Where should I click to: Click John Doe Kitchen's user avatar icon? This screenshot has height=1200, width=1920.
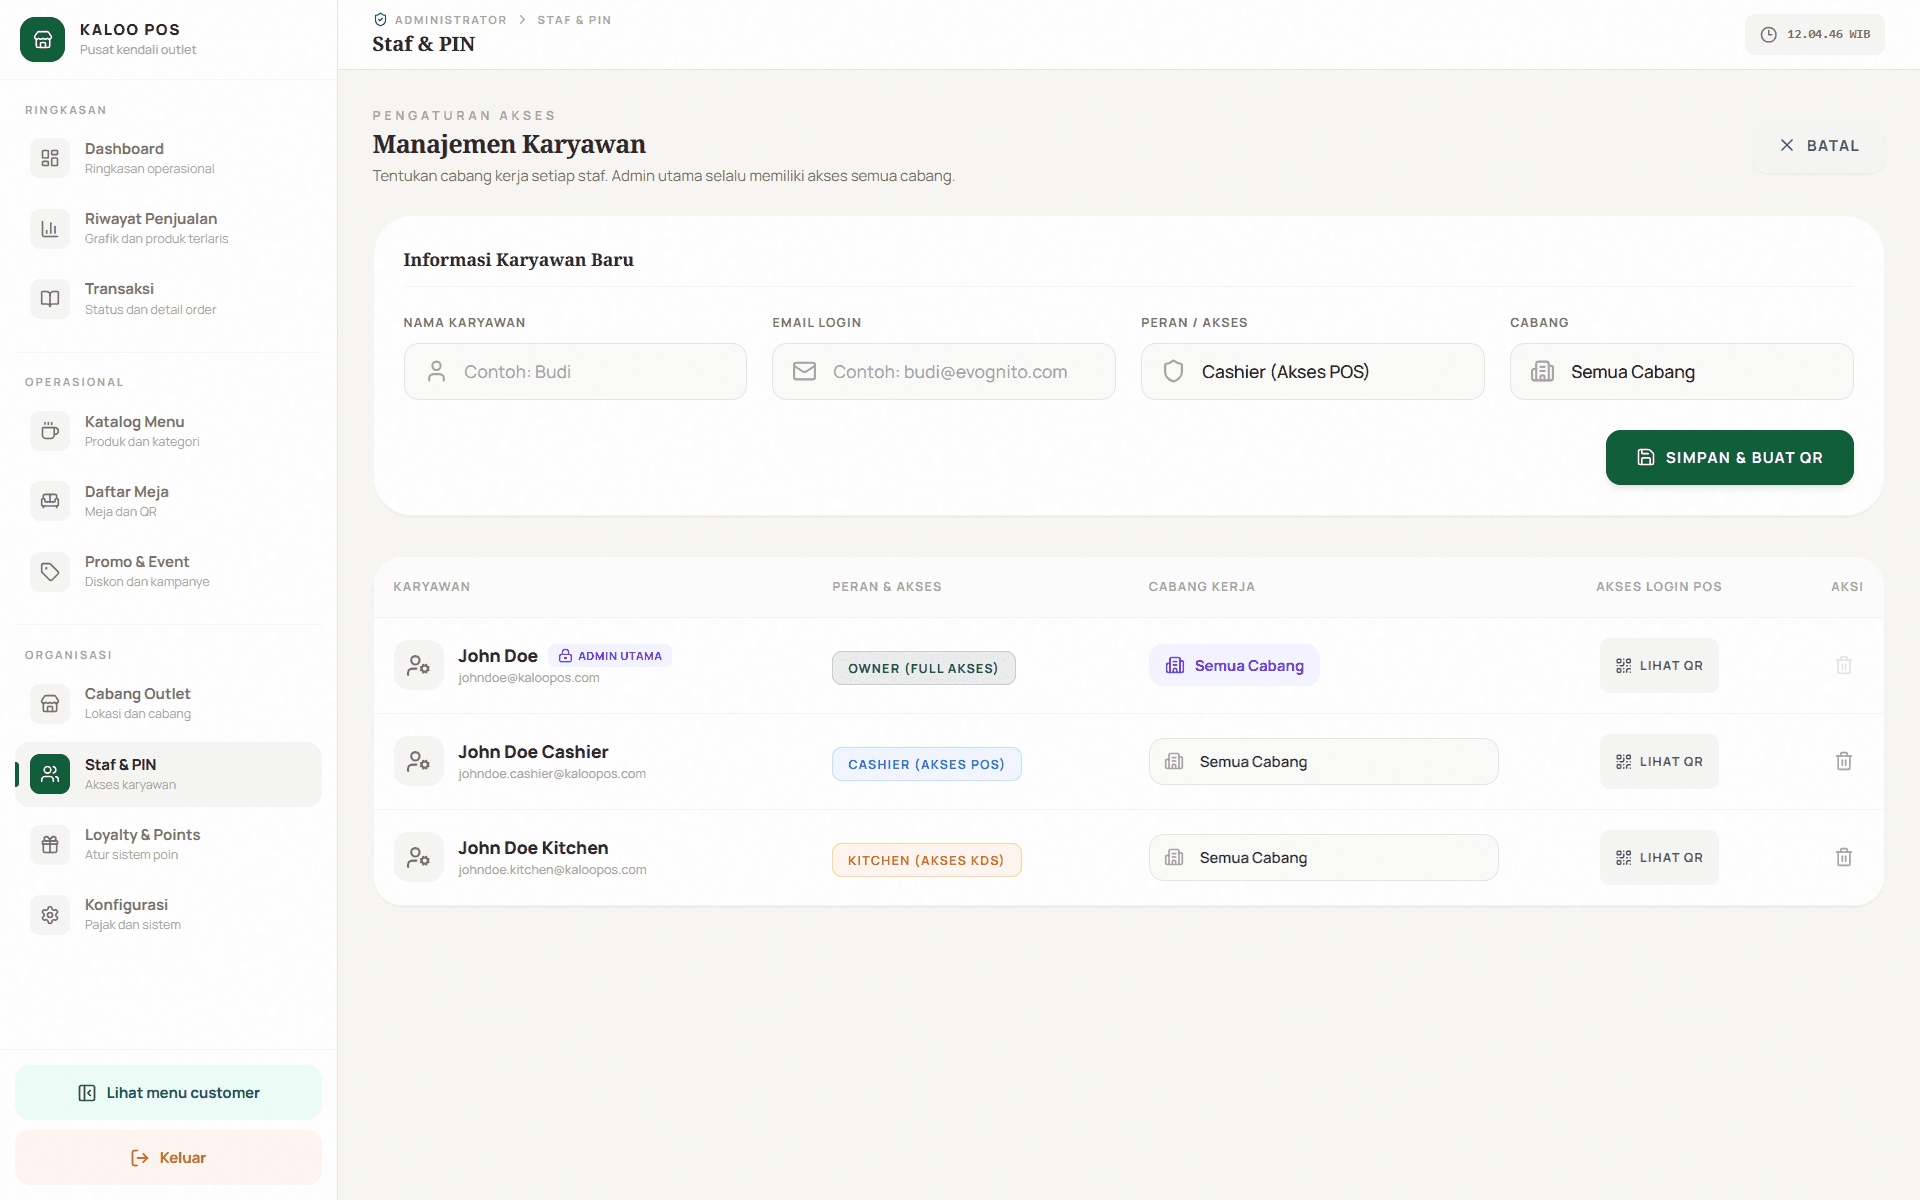pyautogui.click(x=419, y=858)
